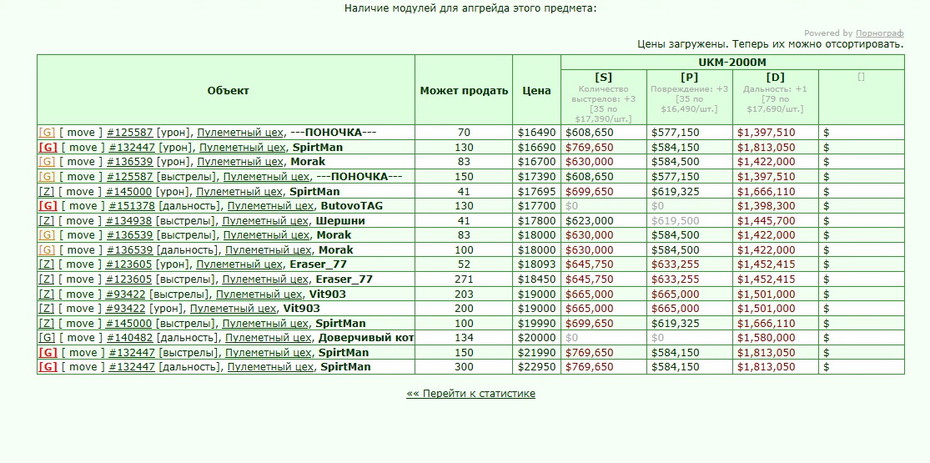Click the quantity 271 in the Может продать column
This screenshot has height=463, width=930.
point(464,279)
